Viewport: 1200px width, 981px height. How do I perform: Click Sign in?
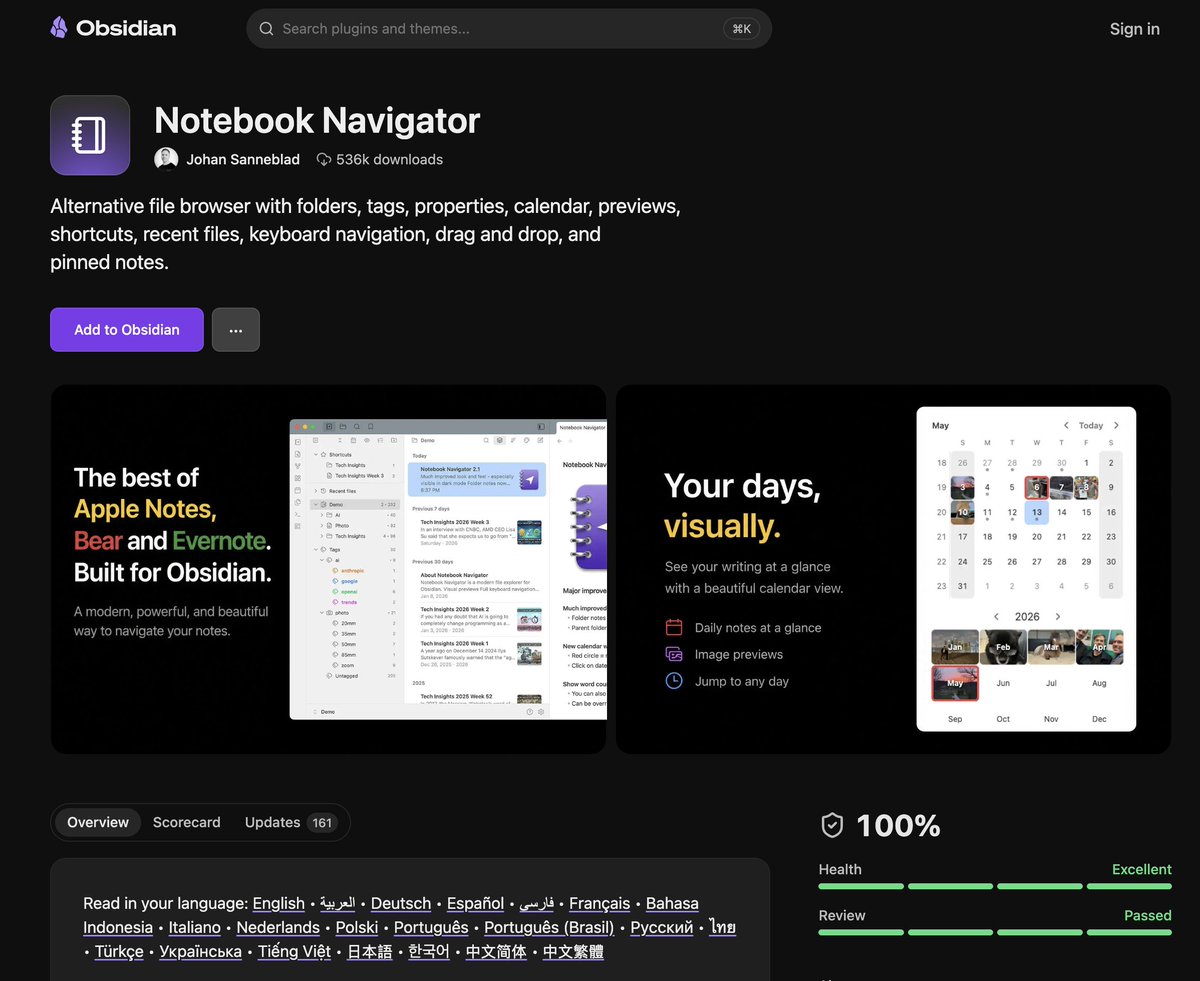[x=1134, y=29]
